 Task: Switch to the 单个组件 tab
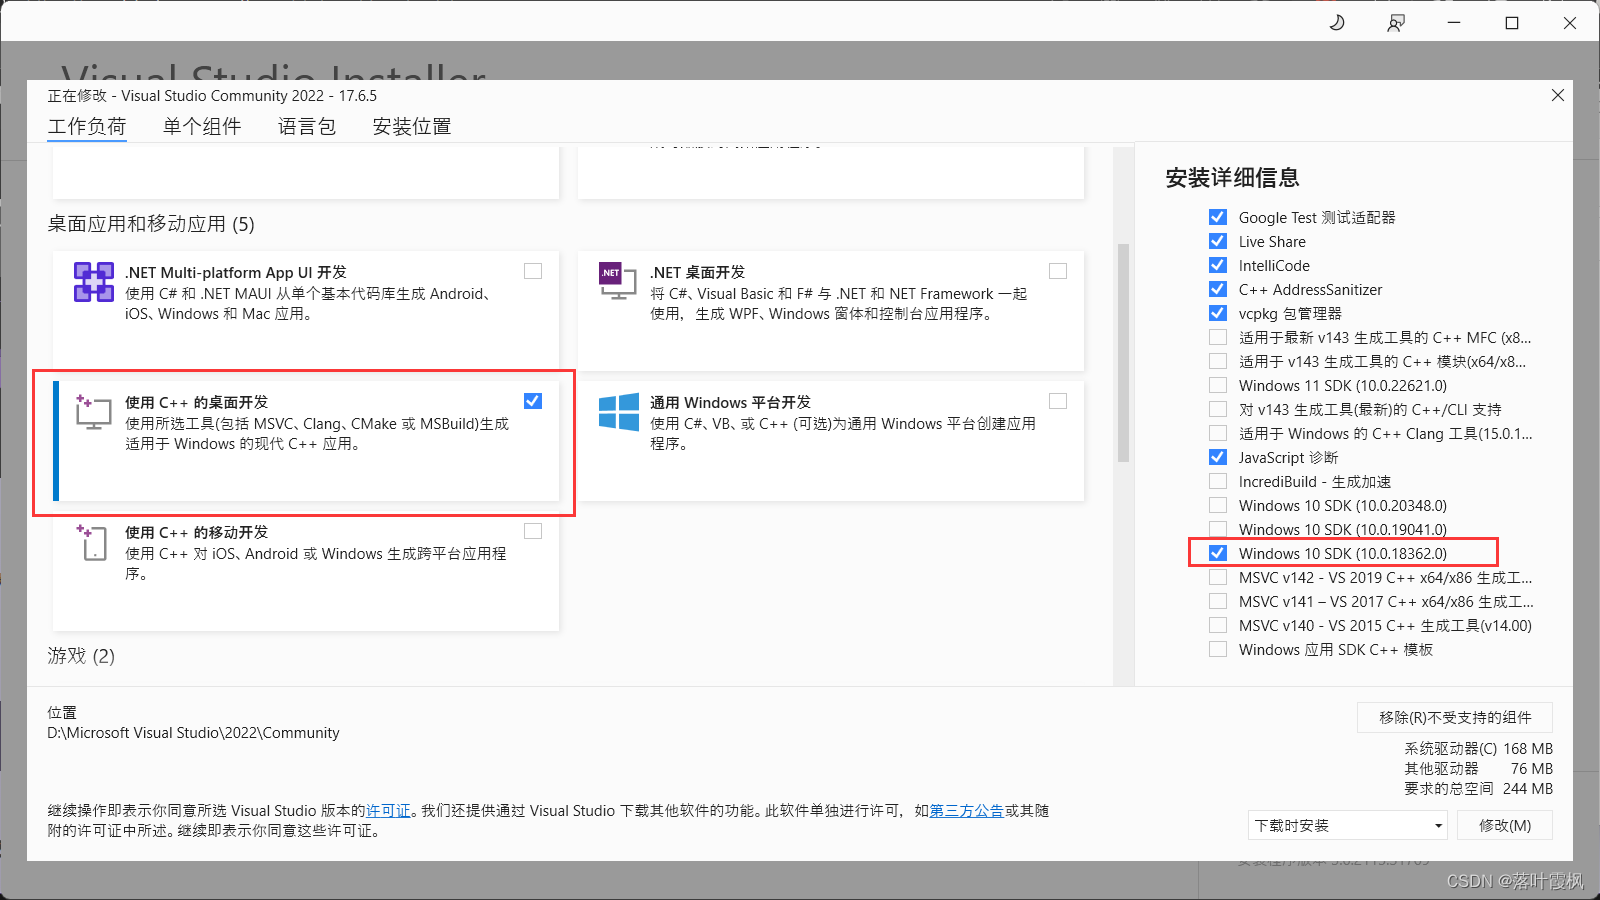[202, 127]
